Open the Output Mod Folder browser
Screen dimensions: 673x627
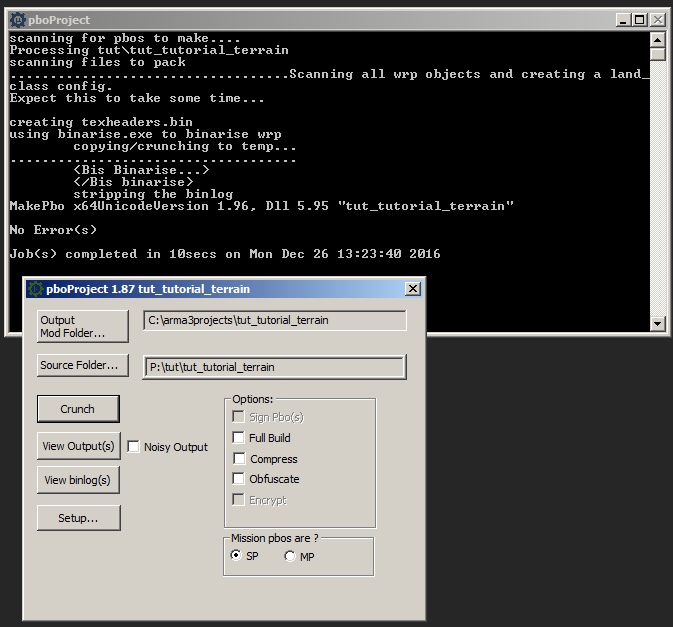click(83, 326)
